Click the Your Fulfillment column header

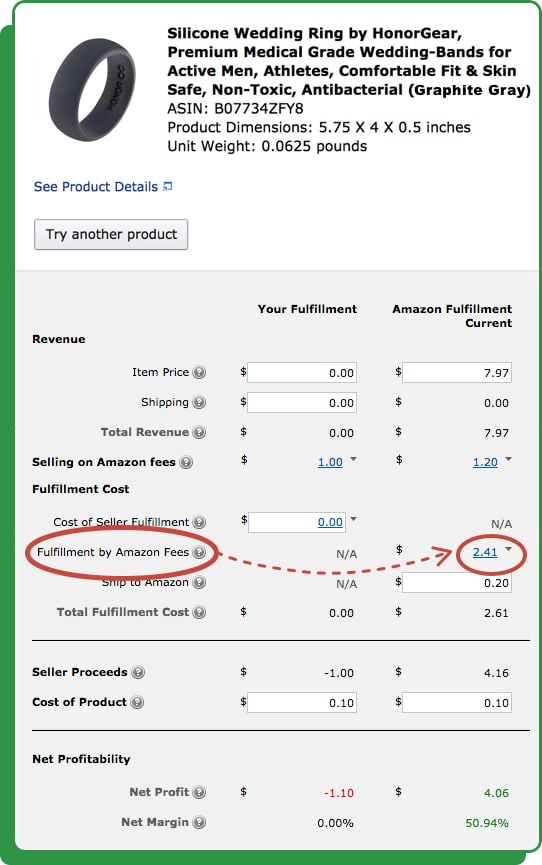coord(307,309)
